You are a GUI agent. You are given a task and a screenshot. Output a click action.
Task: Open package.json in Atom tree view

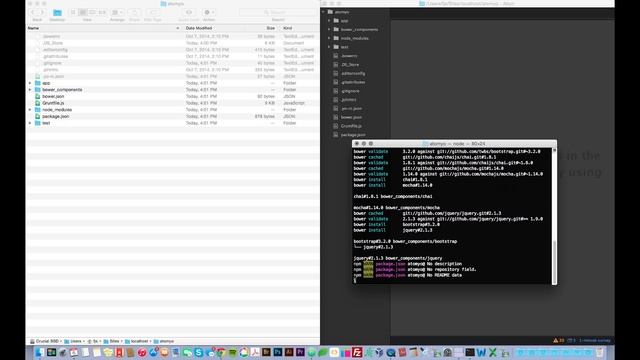pos(353,135)
